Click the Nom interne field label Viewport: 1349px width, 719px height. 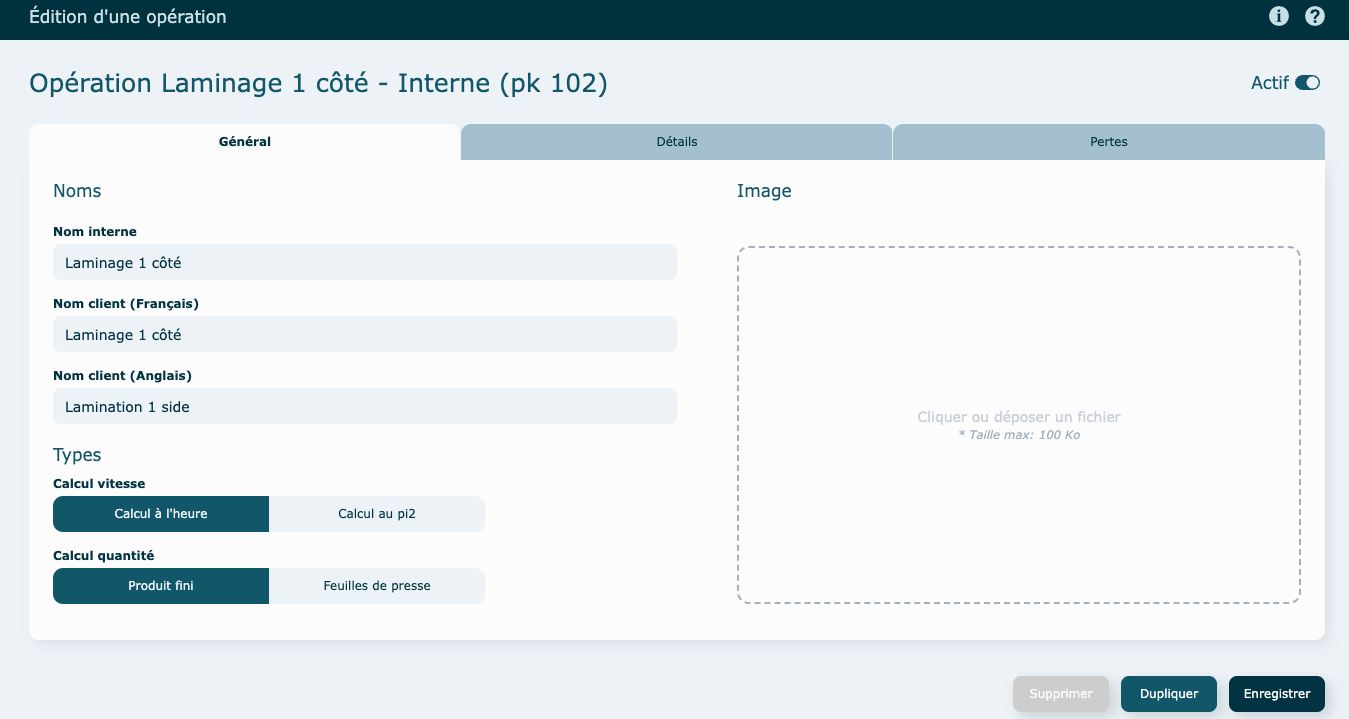[x=95, y=232]
